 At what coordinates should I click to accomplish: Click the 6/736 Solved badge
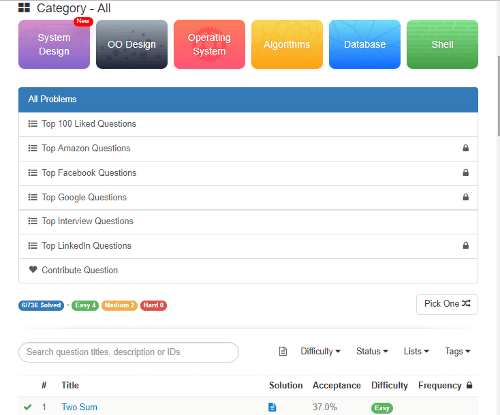[x=41, y=305]
